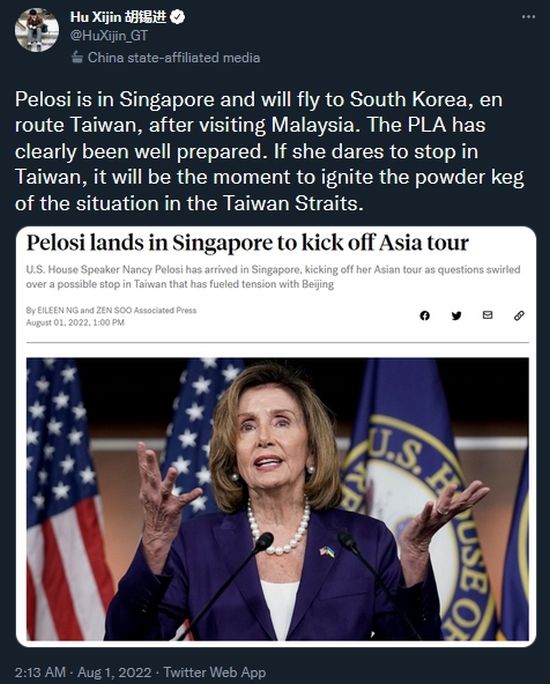The image size is (550, 684).
Task: Click the tweet body text about Pelosi
Action: click(270, 151)
